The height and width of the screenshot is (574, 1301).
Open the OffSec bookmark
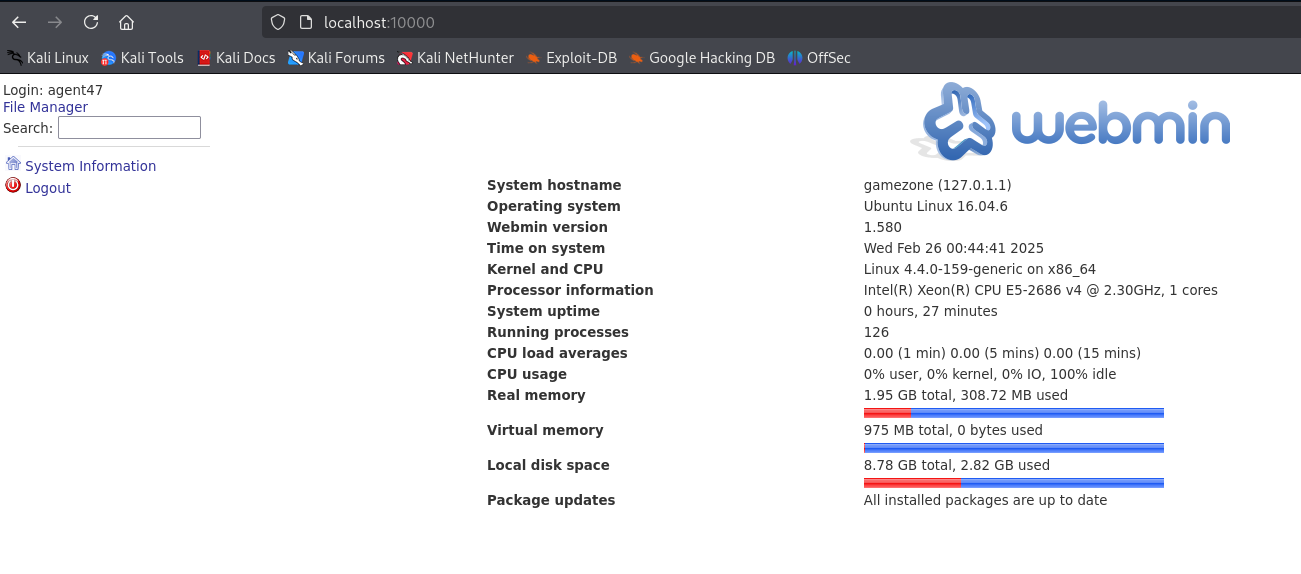pyautogui.click(x=819, y=58)
